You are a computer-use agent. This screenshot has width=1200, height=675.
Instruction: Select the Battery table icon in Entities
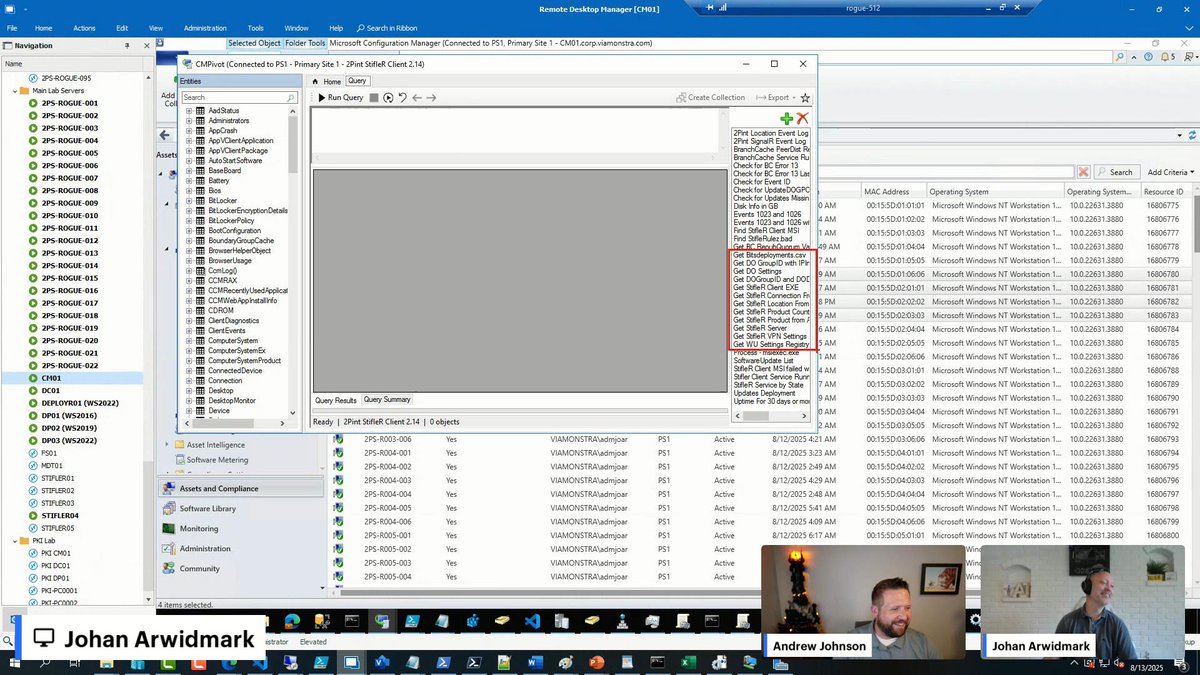tap(200, 181)
